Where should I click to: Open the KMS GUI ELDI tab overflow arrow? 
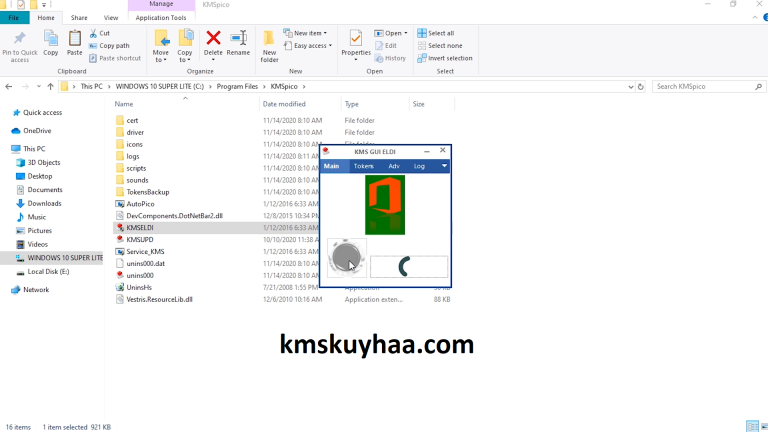point(444,166)
